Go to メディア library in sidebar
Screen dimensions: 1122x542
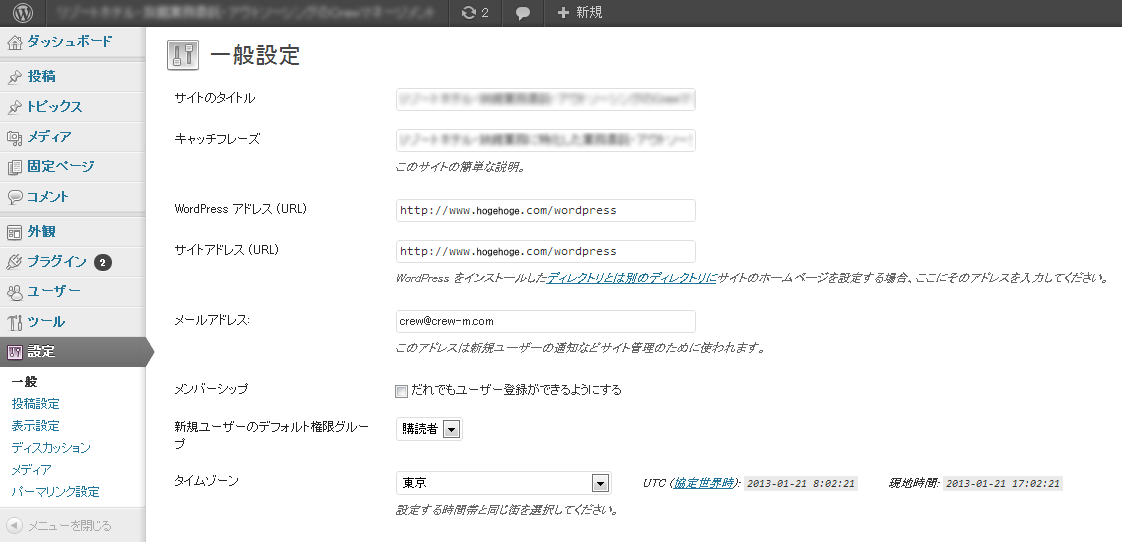(49, 137)
